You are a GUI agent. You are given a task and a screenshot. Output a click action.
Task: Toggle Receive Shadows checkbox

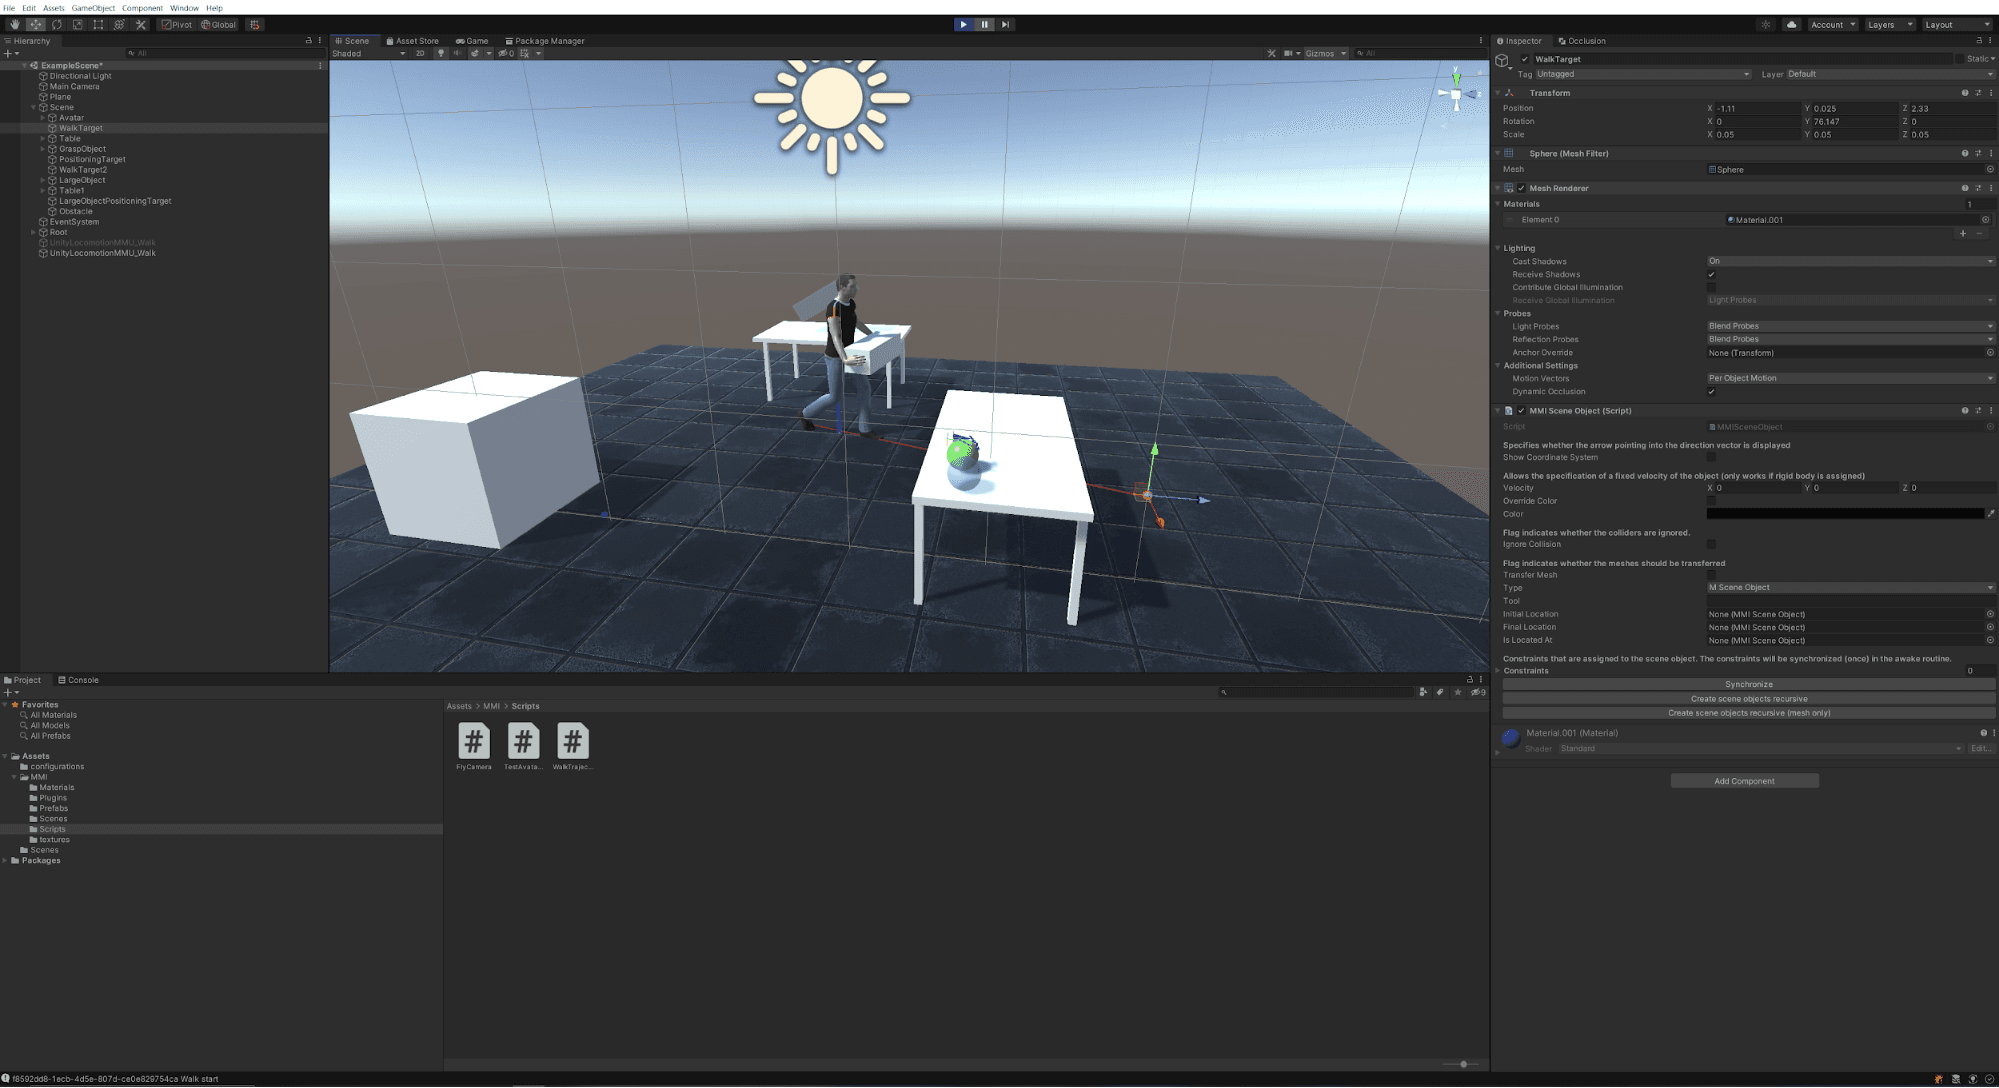click(1711, 275)
